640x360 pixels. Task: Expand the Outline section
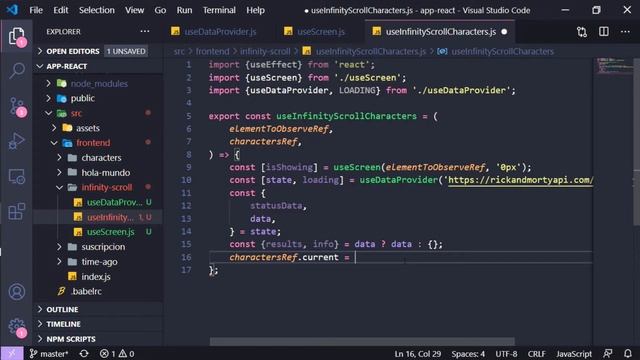click(x=62, y=309)
